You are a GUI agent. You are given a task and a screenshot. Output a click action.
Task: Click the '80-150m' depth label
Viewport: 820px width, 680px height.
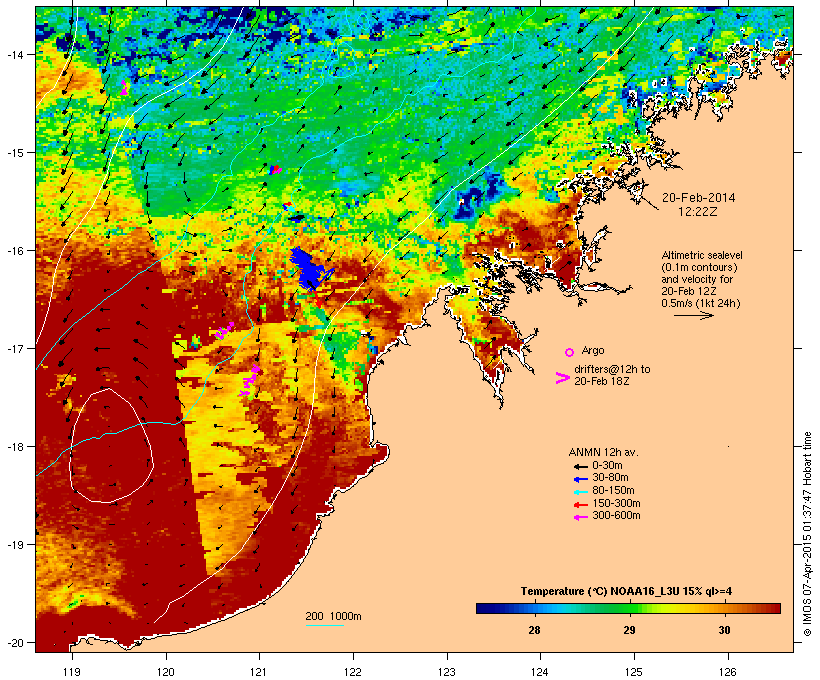tap(613, 491)
